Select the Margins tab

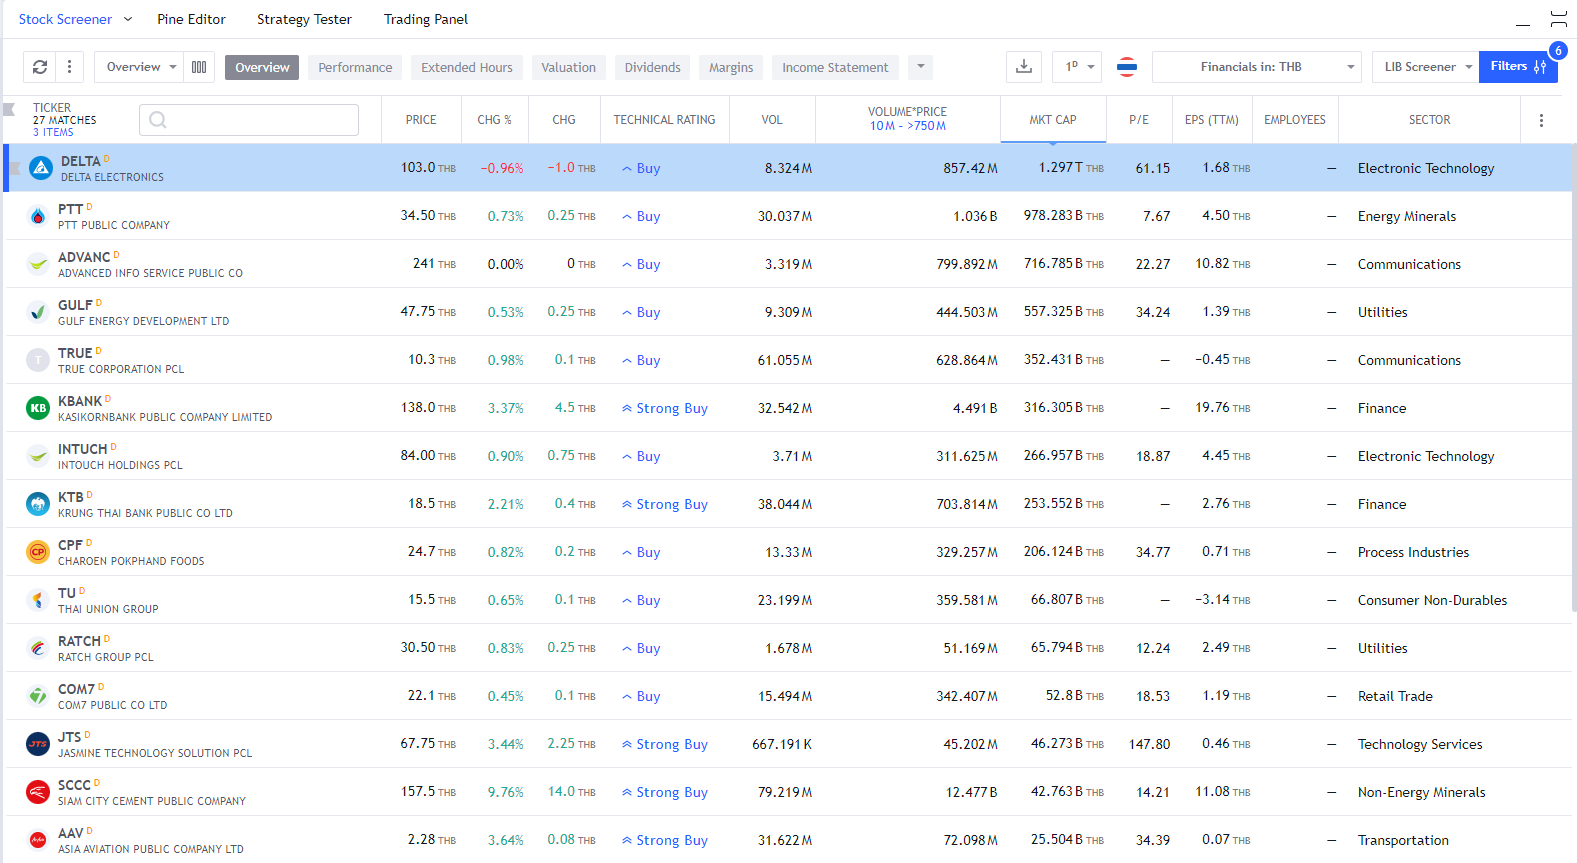[x=731, y=67]
